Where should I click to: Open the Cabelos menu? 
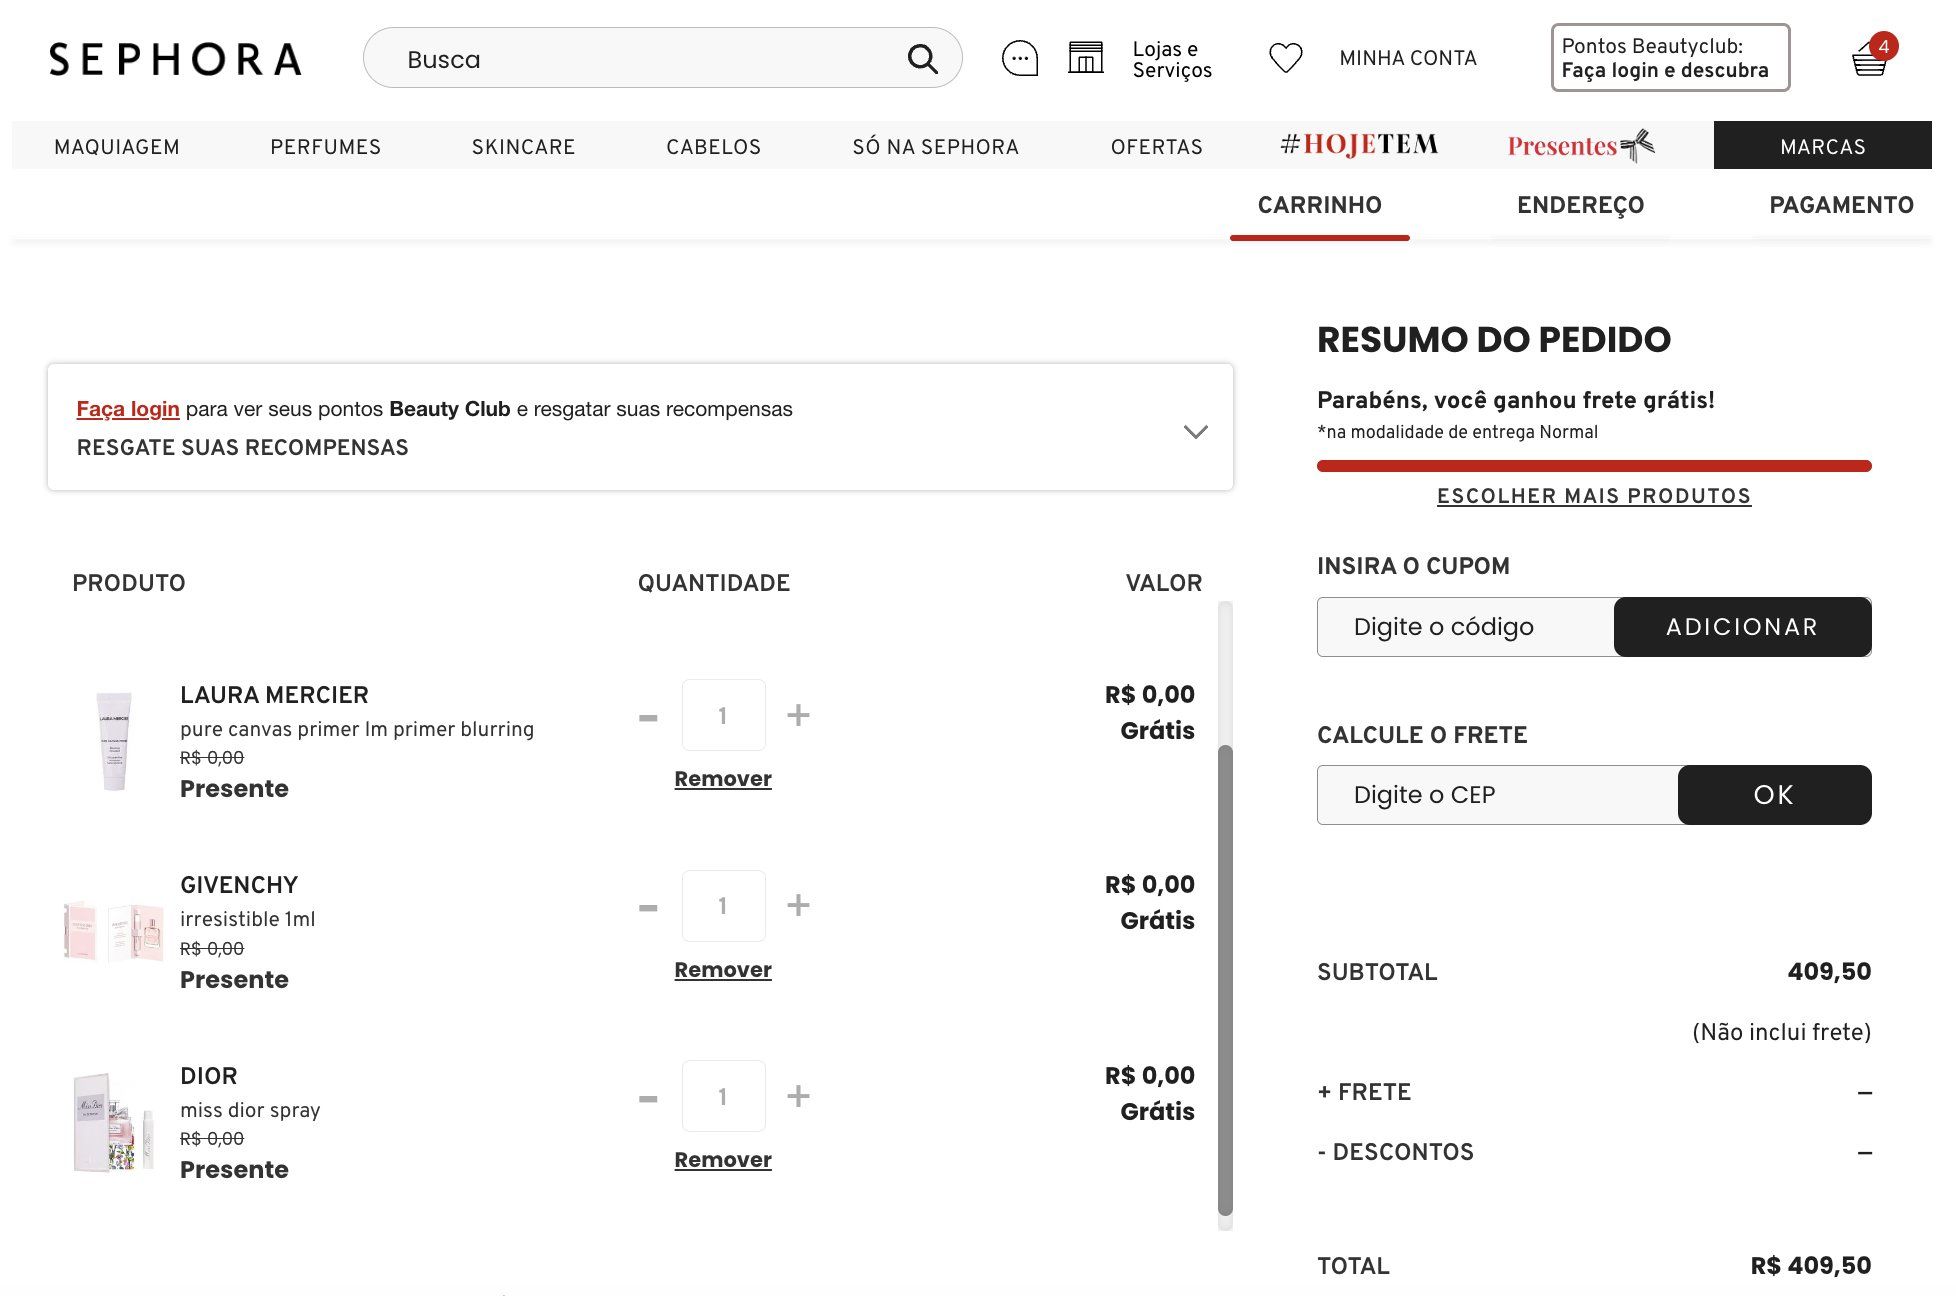714,146
